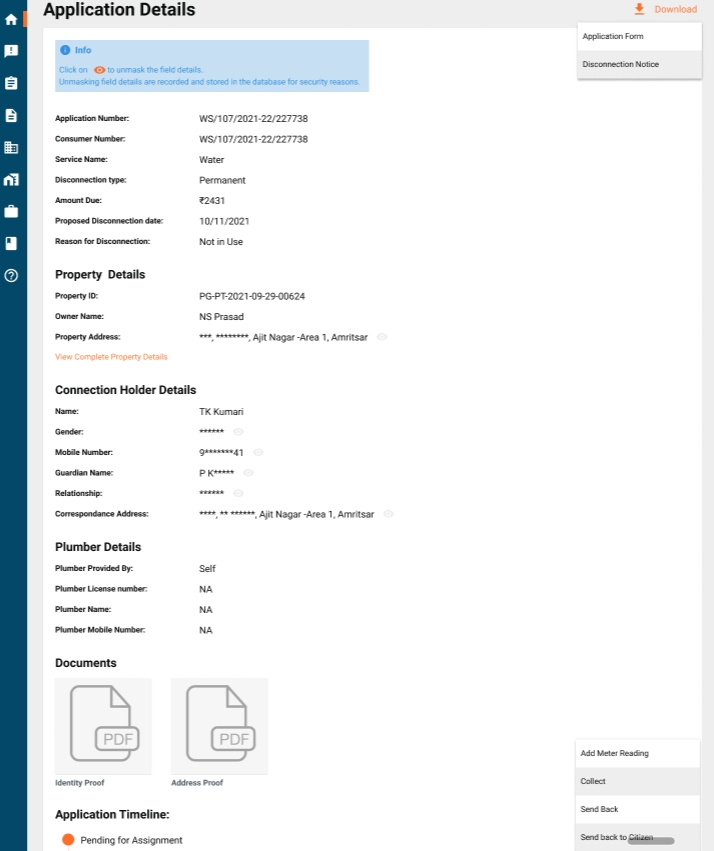The height and width of the screenshot is (851, 714).
Task: Click the house-with-building sidebar icon
Action: point(11,179)
